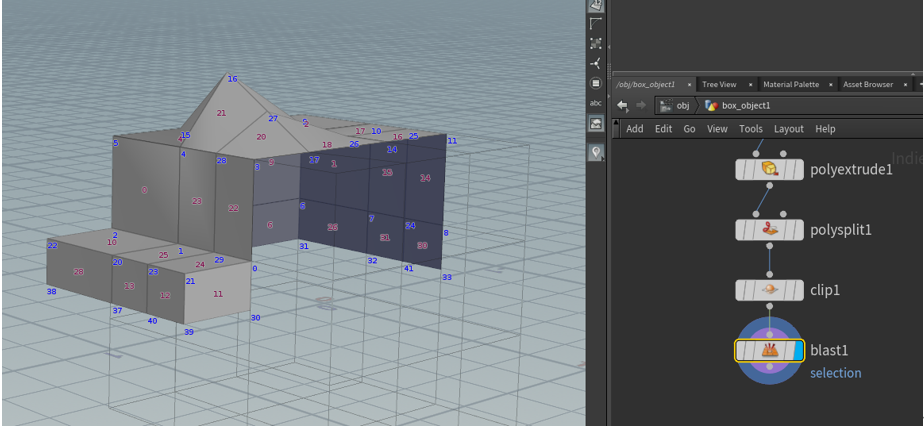Click the highlighted background image display icon
This screenshot has height=431, width=924.
[x=596, y=124]
